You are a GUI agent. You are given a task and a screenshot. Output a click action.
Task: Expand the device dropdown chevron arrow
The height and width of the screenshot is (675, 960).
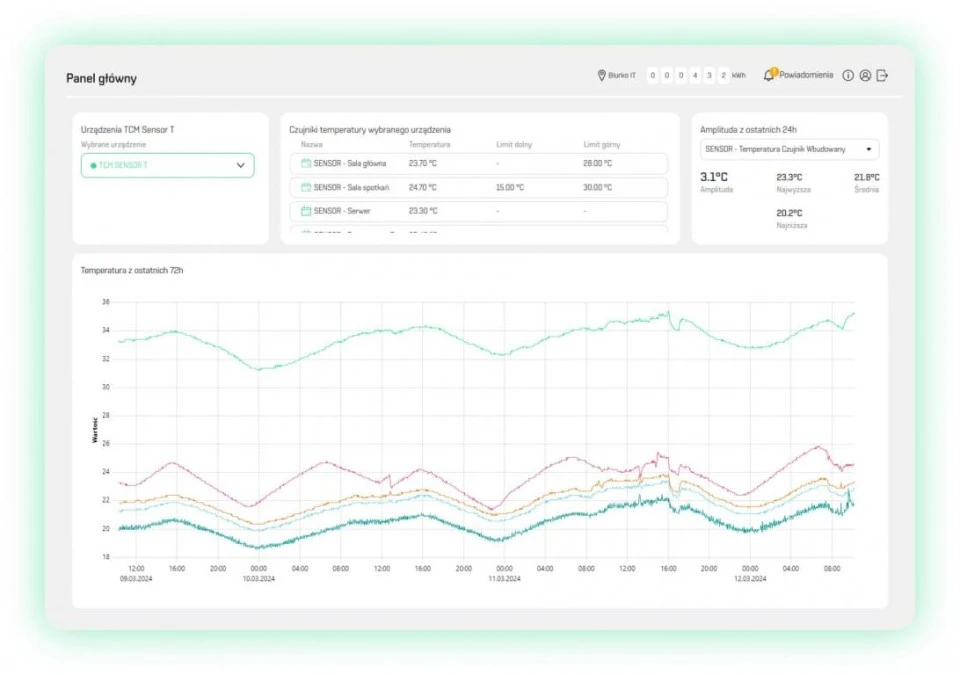coord(241,165)
